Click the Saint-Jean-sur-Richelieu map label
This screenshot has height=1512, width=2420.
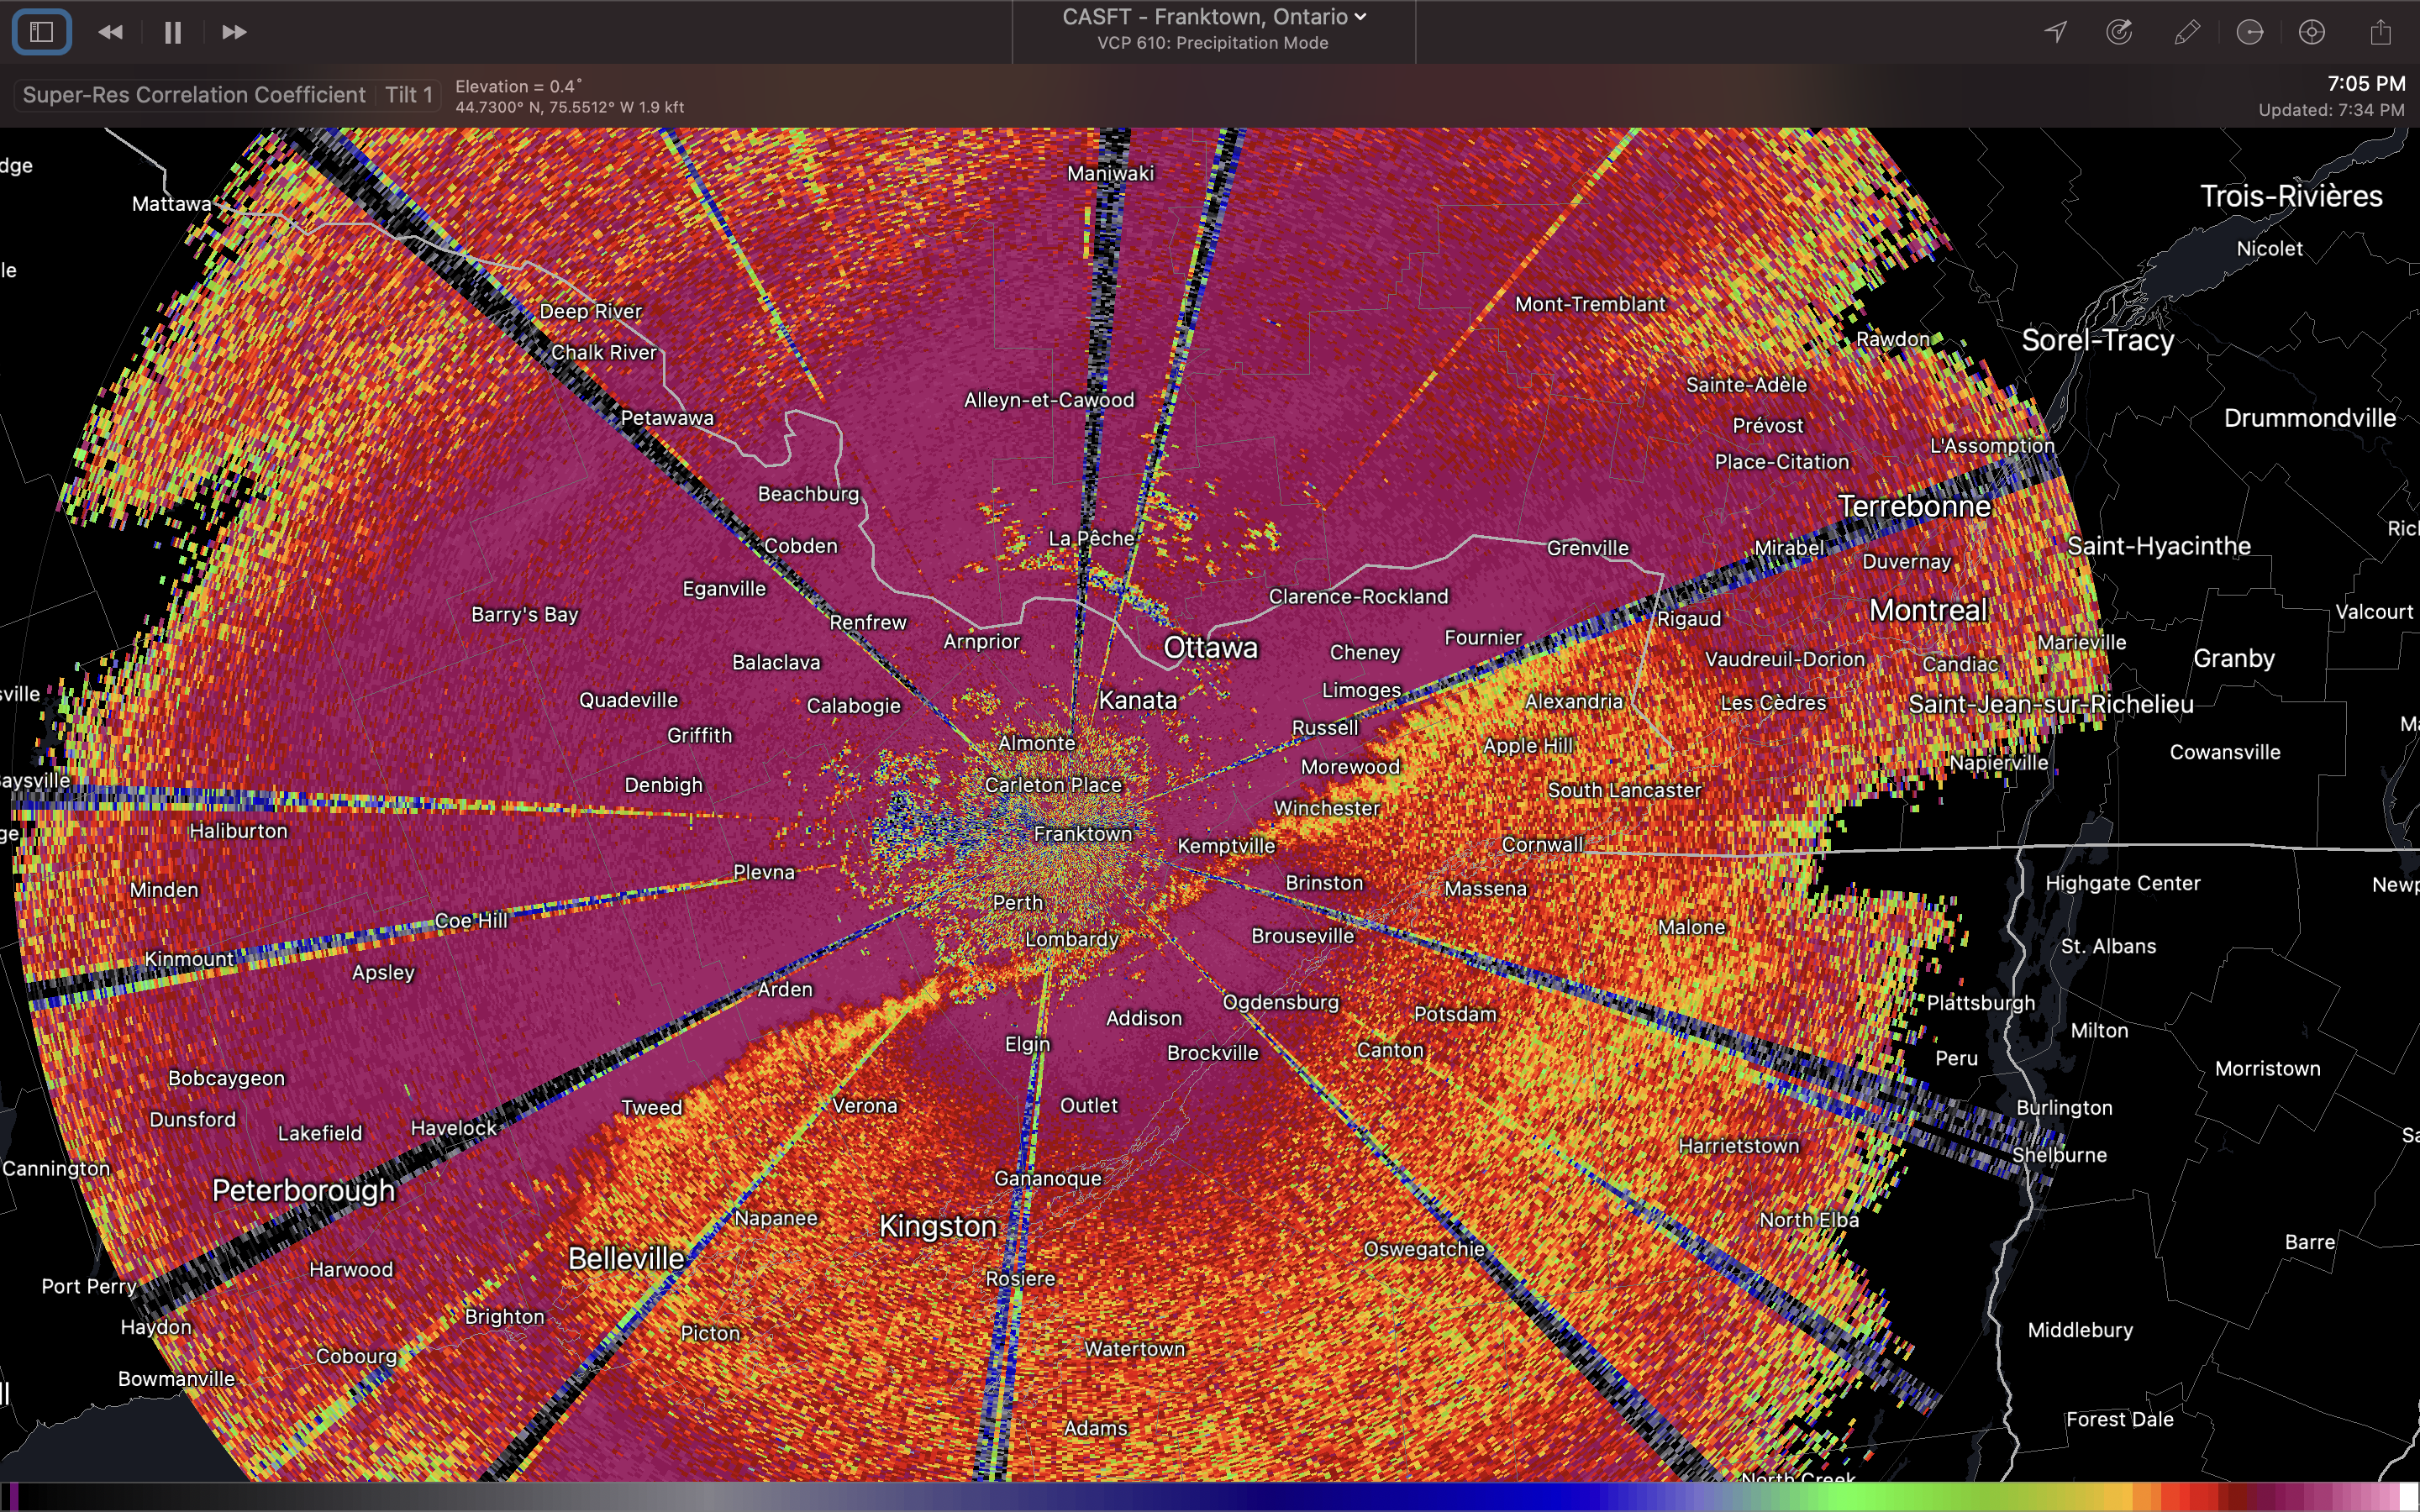click(x=2050, y=704)
